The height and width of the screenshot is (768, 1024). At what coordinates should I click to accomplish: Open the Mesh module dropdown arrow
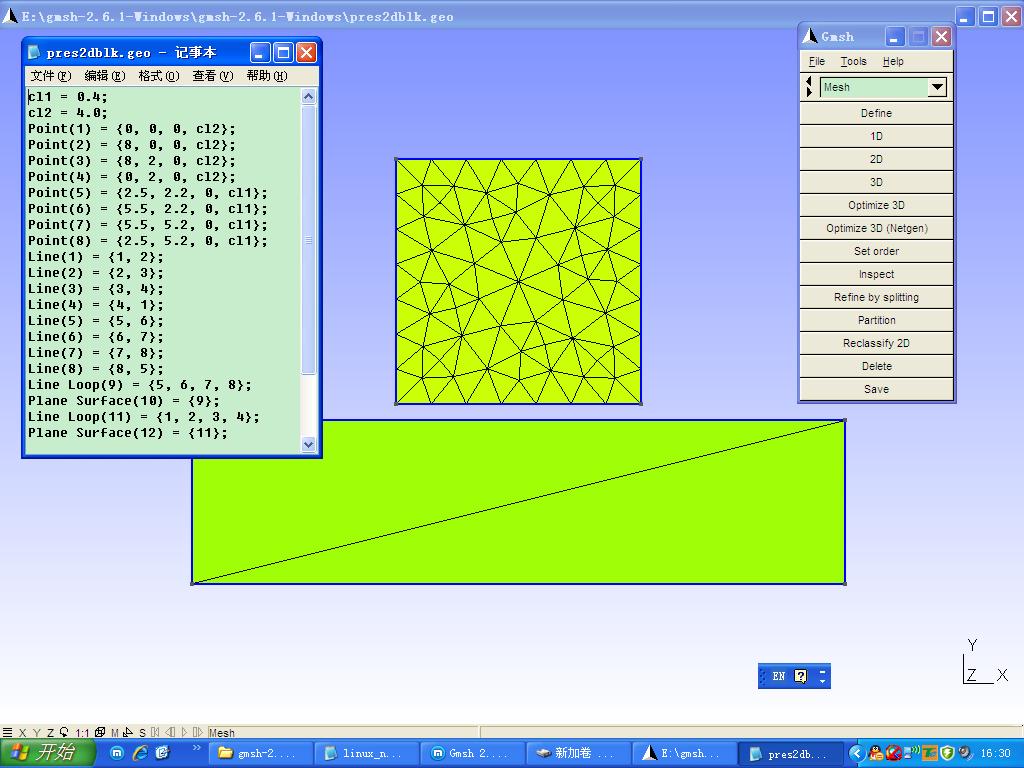click(x=937, y=87)
